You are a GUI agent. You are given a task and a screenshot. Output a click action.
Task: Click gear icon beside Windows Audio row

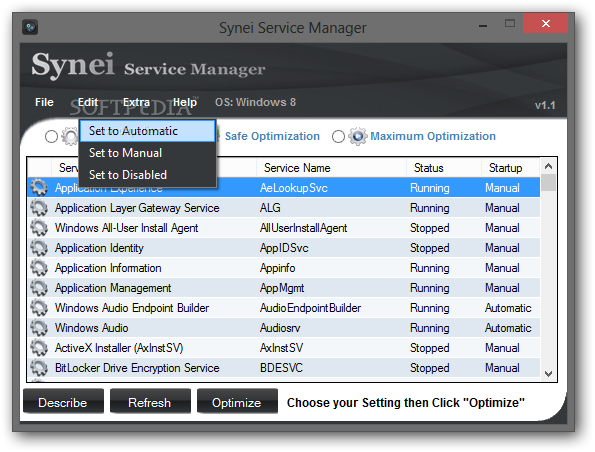pyautogui.click(x=39, y=328)
